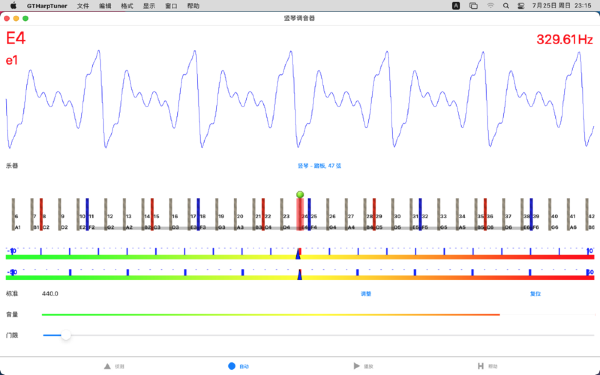Image resolution: width=600 pixels, height=375 pixels.
Task: Select harp string 19 G3
Action: 217,214
